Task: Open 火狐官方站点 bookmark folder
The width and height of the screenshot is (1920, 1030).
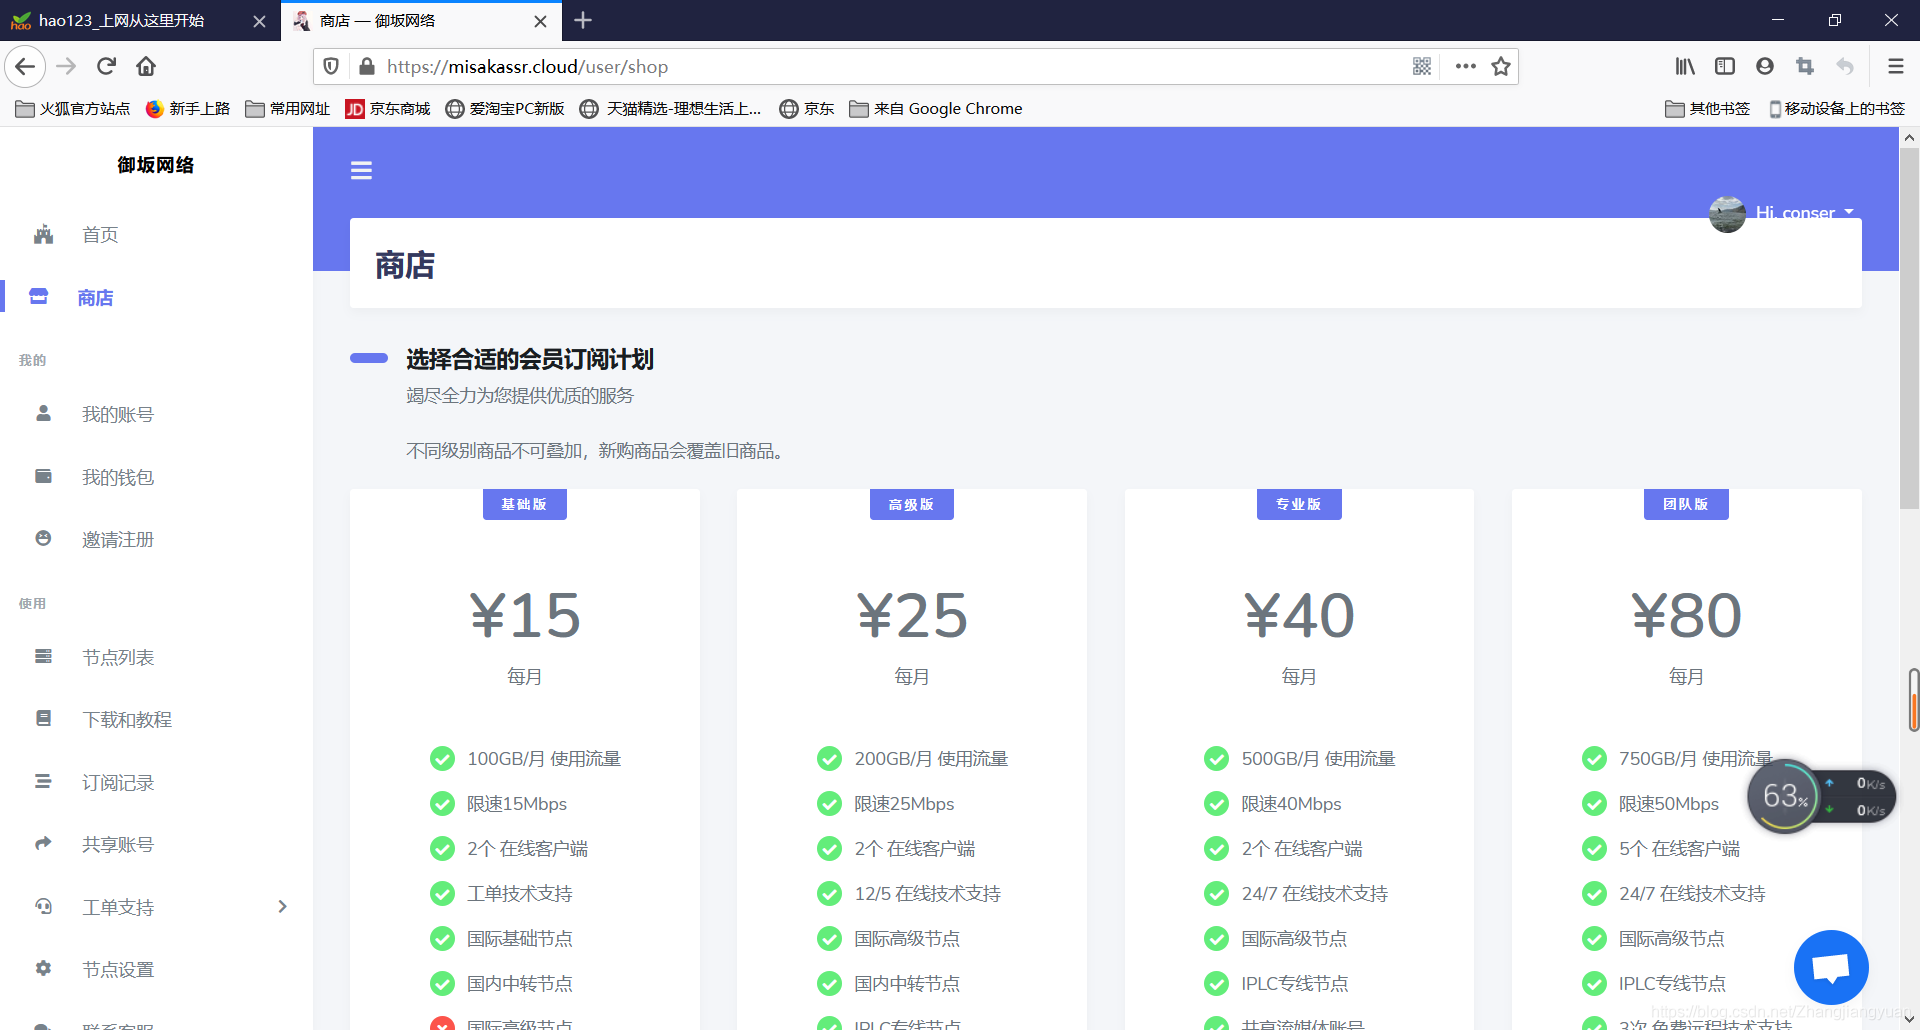Action: [73, 109]
